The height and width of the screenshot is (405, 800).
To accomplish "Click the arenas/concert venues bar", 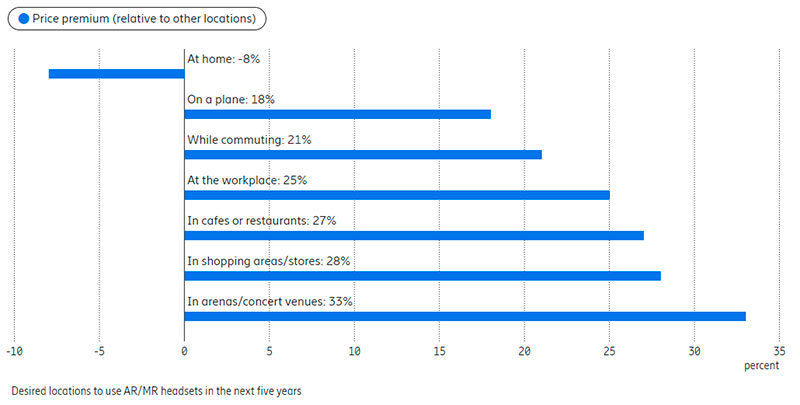I will pos(465,316).
